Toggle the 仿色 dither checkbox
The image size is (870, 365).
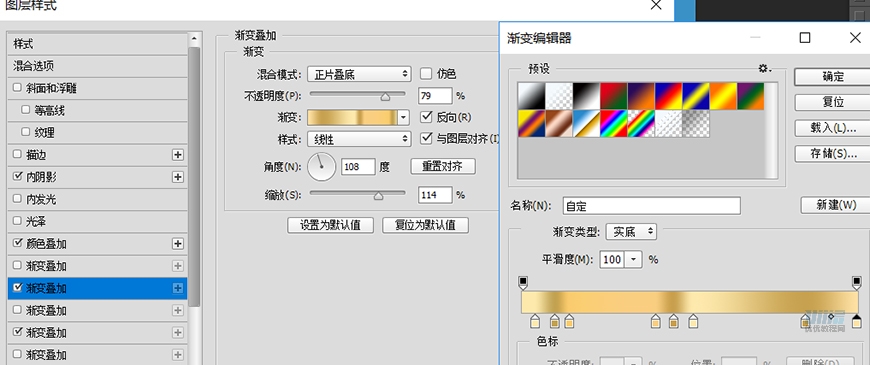(x=426, y=73)
